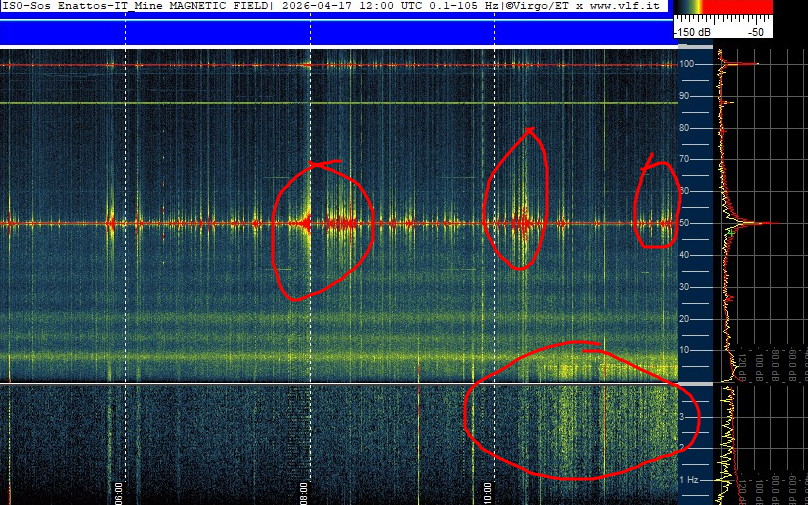The image size is (808, 505).
Task: Click the 80 Hz frequency axis label
Action: [686, 128]
